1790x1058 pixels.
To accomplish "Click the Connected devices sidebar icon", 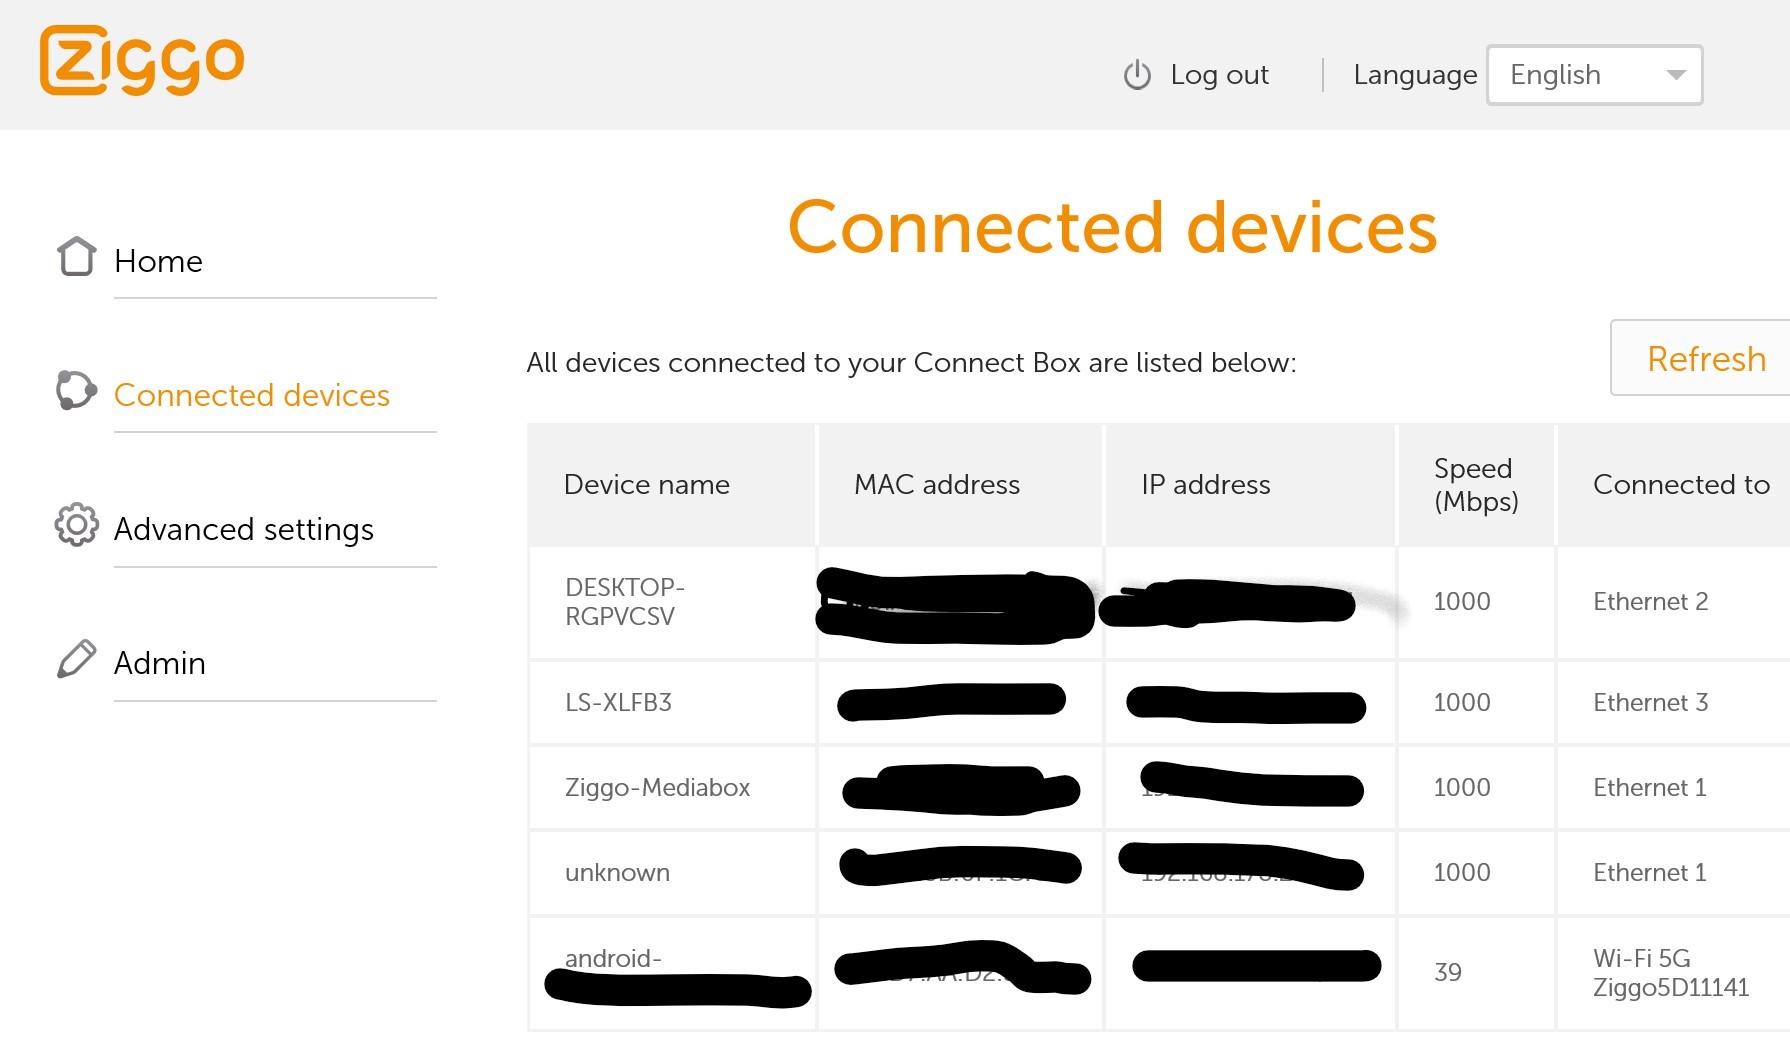I will (x=76, y=390).
